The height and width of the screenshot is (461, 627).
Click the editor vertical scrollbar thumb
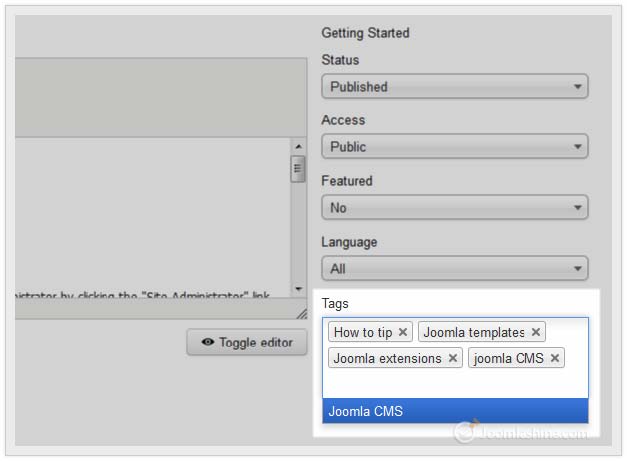point(298,168)
